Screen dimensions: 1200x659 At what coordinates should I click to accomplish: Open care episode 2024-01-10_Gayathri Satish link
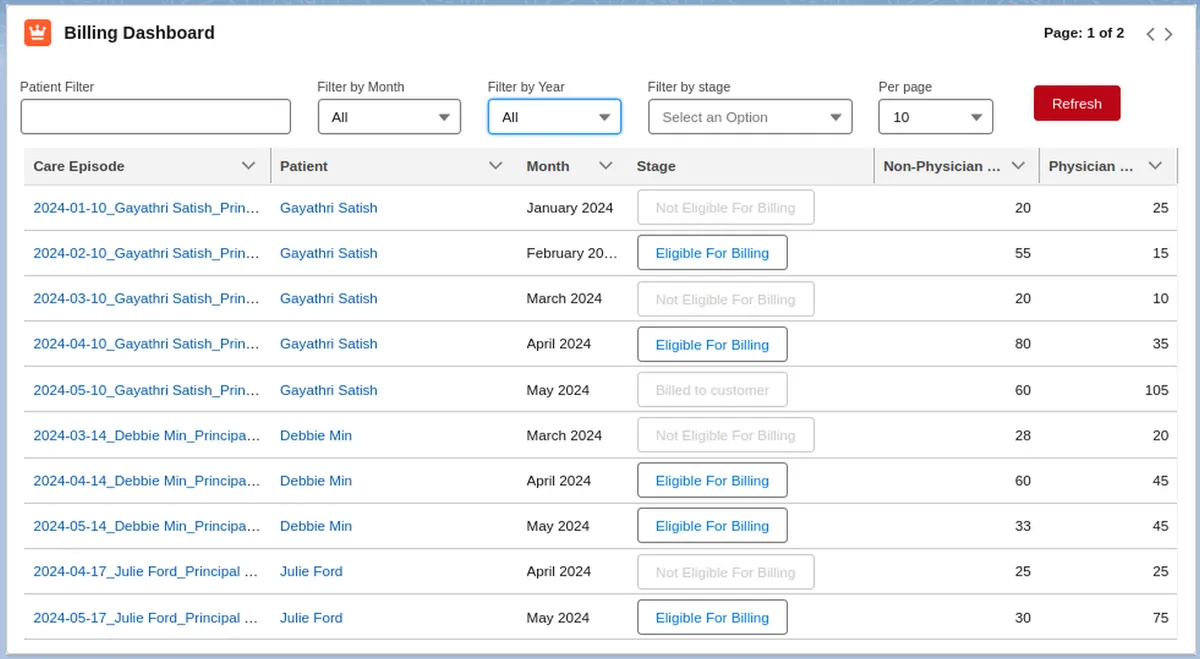[x=146, y=208]
